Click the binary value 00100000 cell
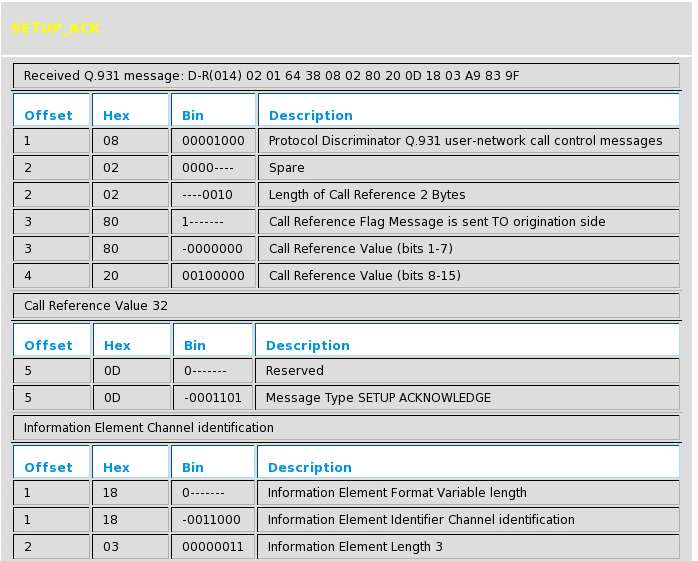Viewport: 698px width, 561px height. (213, 276)
